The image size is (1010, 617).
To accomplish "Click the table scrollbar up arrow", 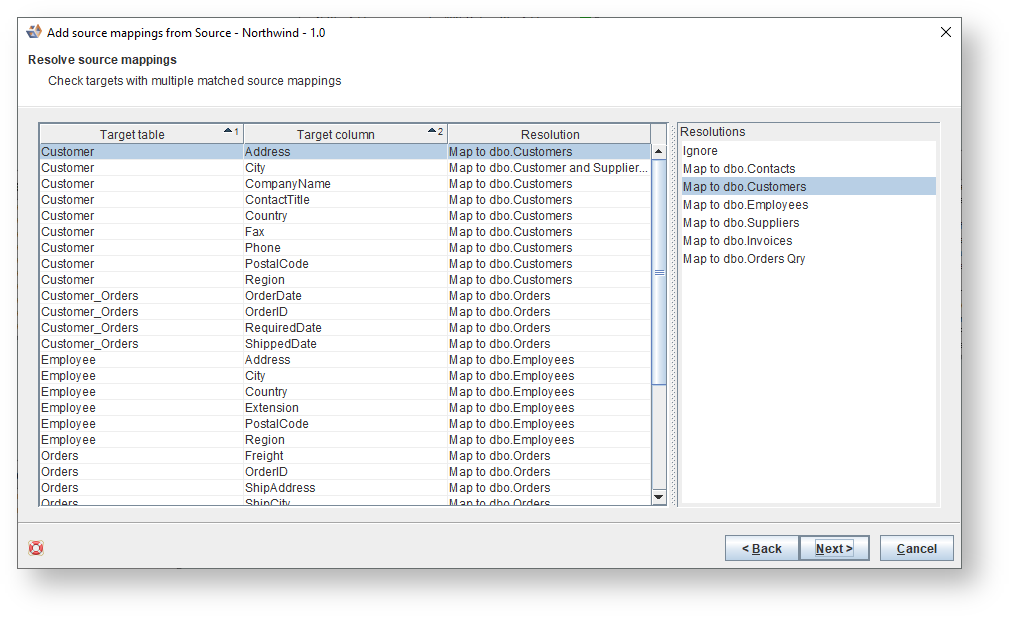I will click(x=659, y=150).
